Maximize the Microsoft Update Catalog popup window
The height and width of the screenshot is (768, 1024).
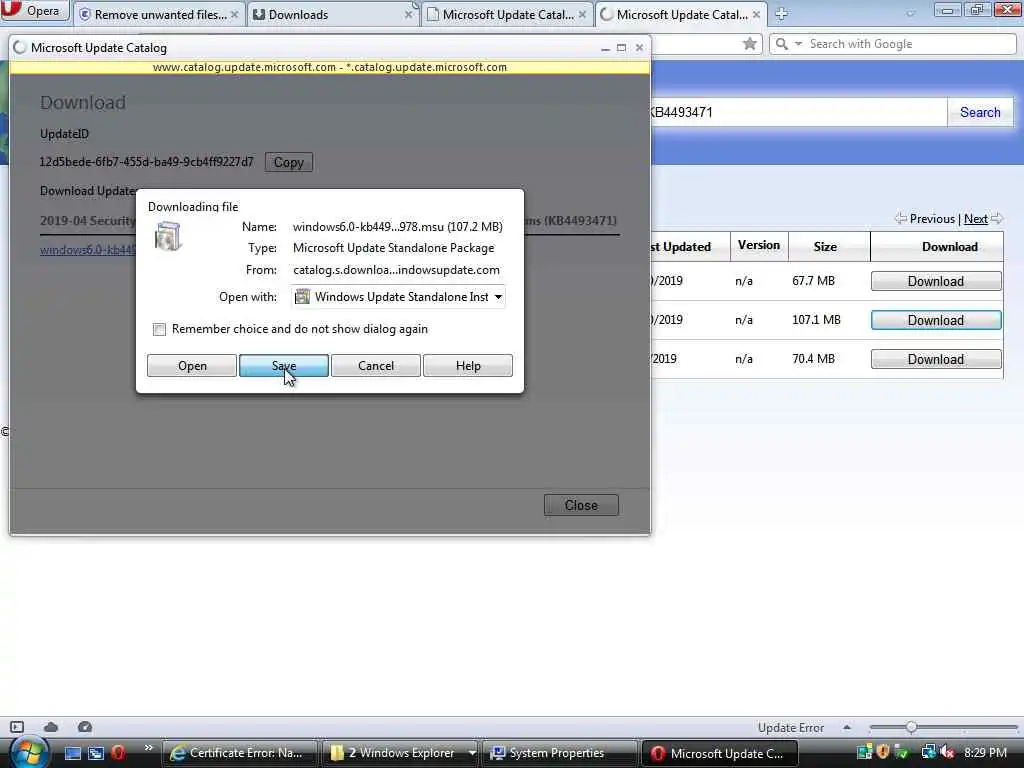(622, 48)
